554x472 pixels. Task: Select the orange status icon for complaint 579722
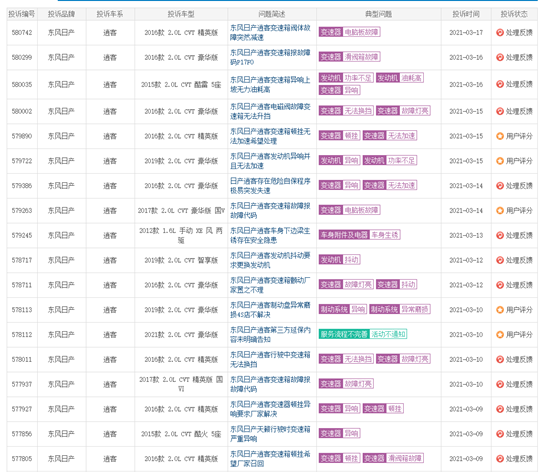[x=500, y=161]
